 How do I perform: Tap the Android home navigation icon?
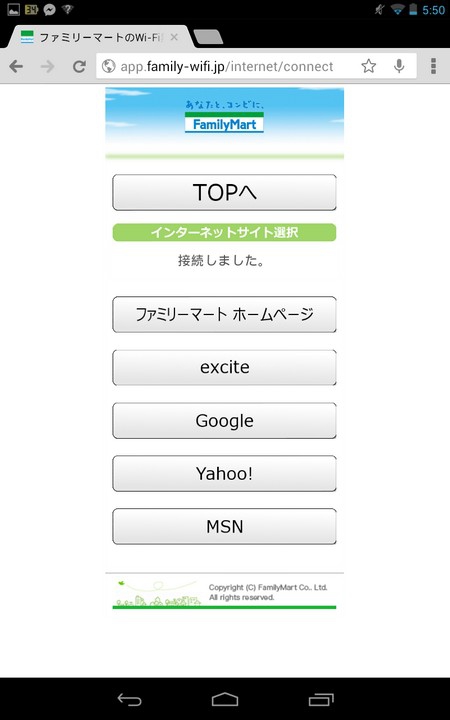225,699
